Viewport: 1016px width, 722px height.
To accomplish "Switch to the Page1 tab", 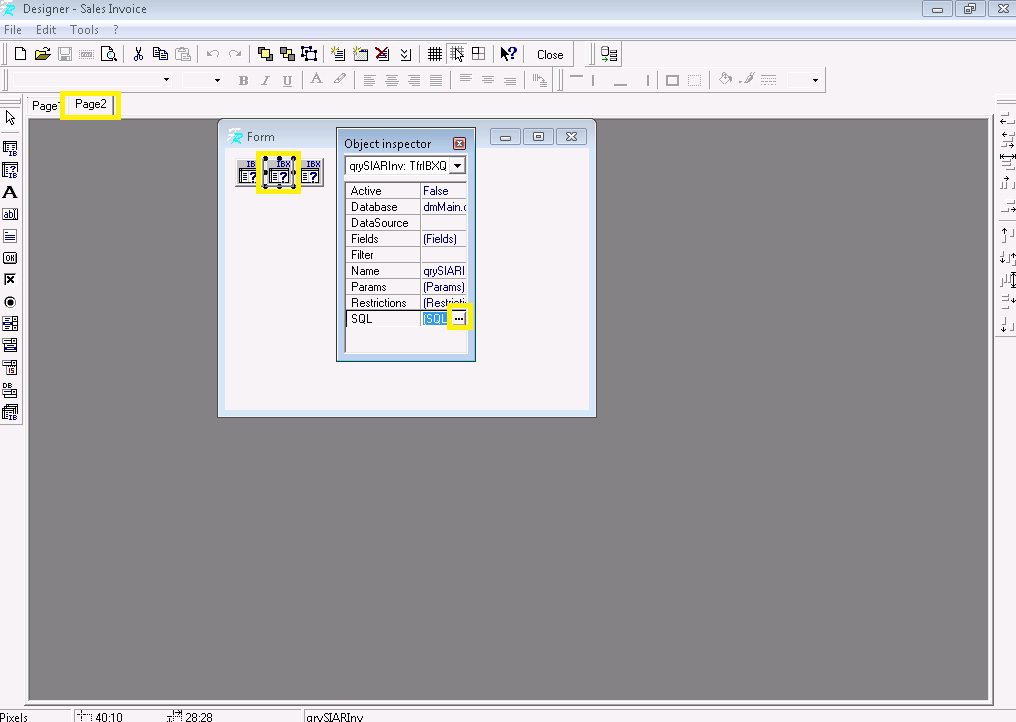I will (x=44, y=106).
